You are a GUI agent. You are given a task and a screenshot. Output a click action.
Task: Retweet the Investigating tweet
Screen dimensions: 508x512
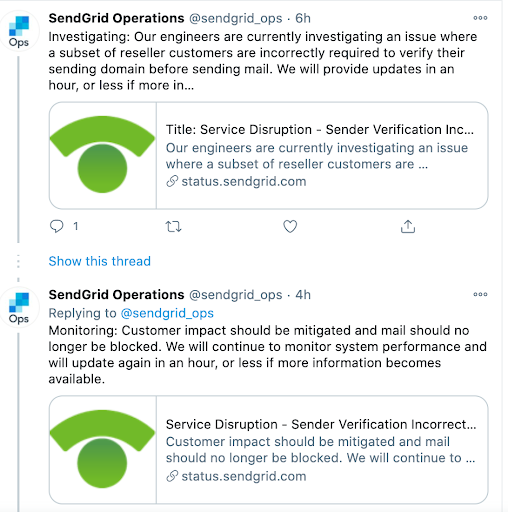173,227
